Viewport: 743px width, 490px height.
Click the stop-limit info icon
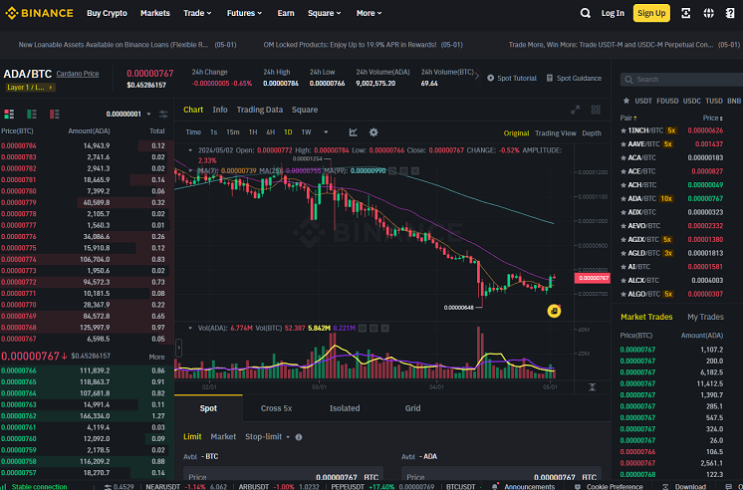(299, 437)
